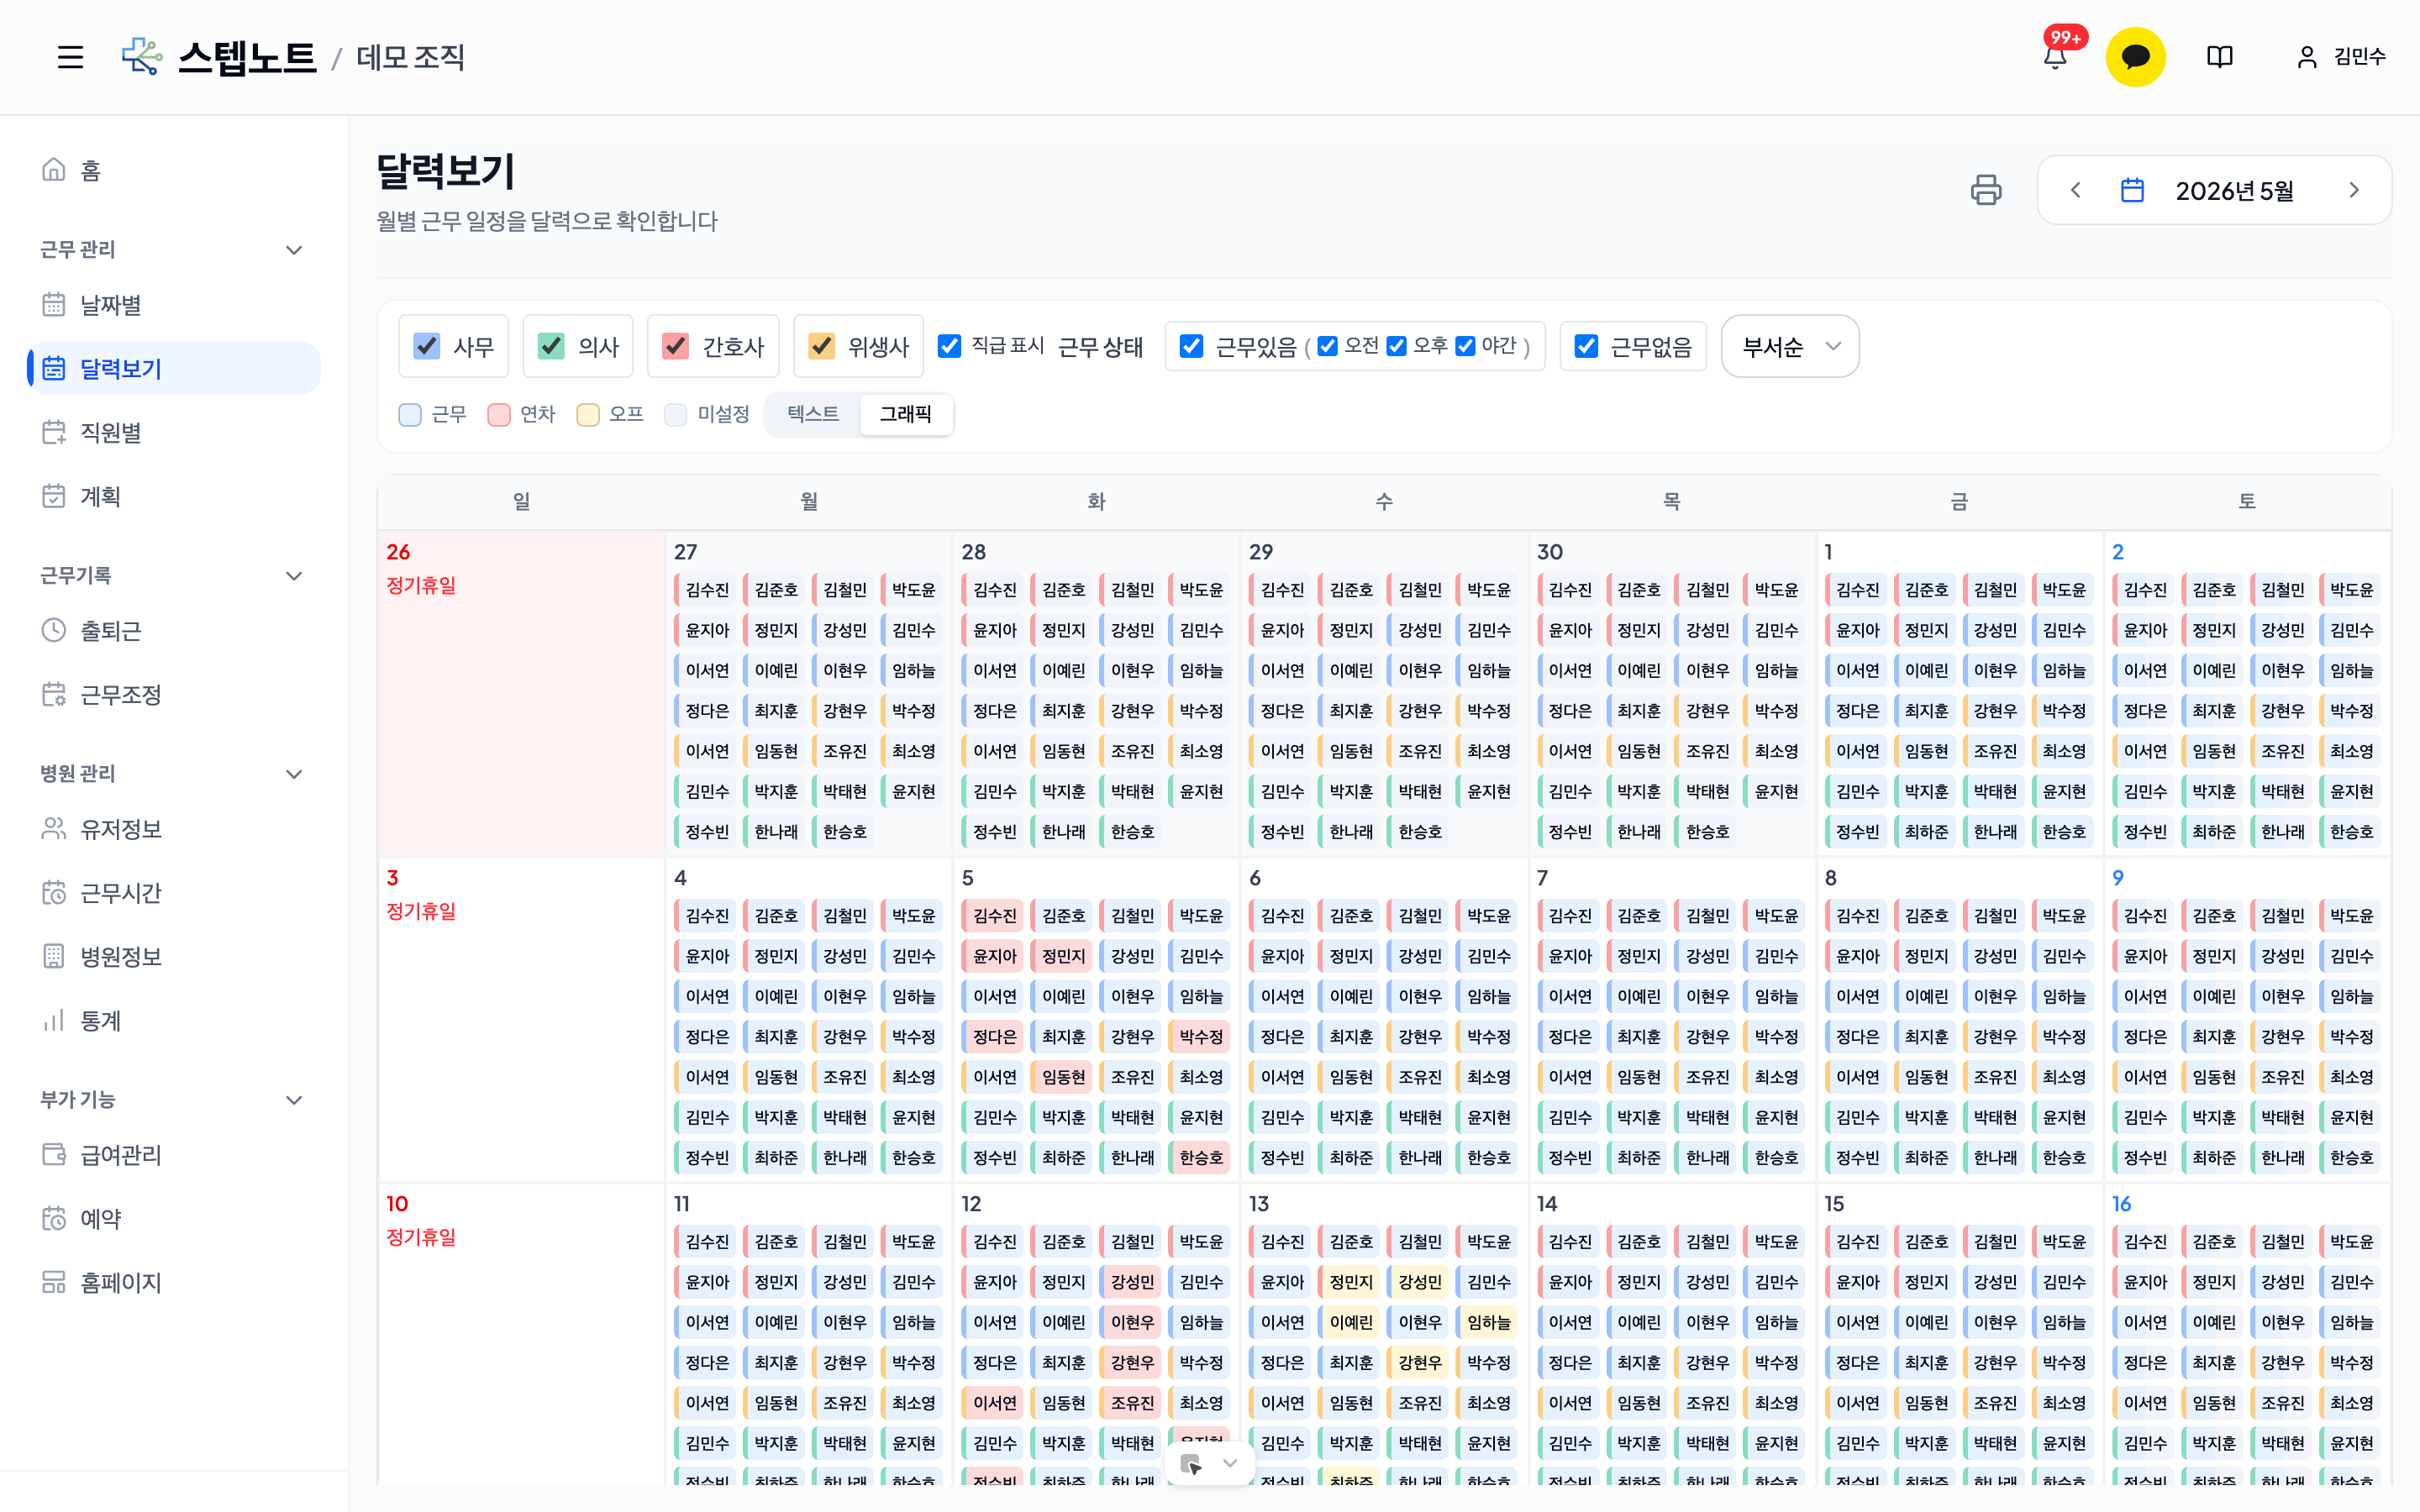
Task: Click the 근무시간 sidebar icon
Action: pyautogui.click(x=54, y=892)
